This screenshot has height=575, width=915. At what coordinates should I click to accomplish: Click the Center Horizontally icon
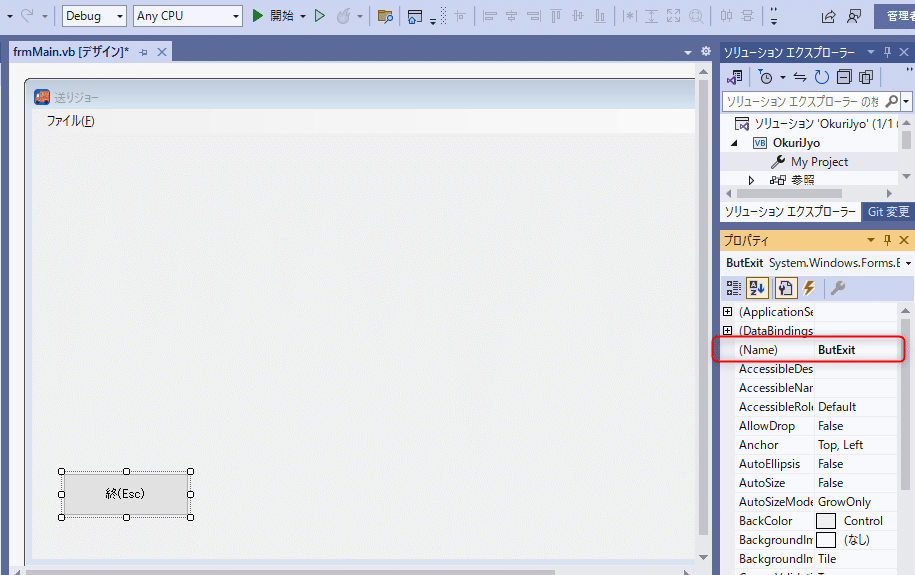(726, 16)
